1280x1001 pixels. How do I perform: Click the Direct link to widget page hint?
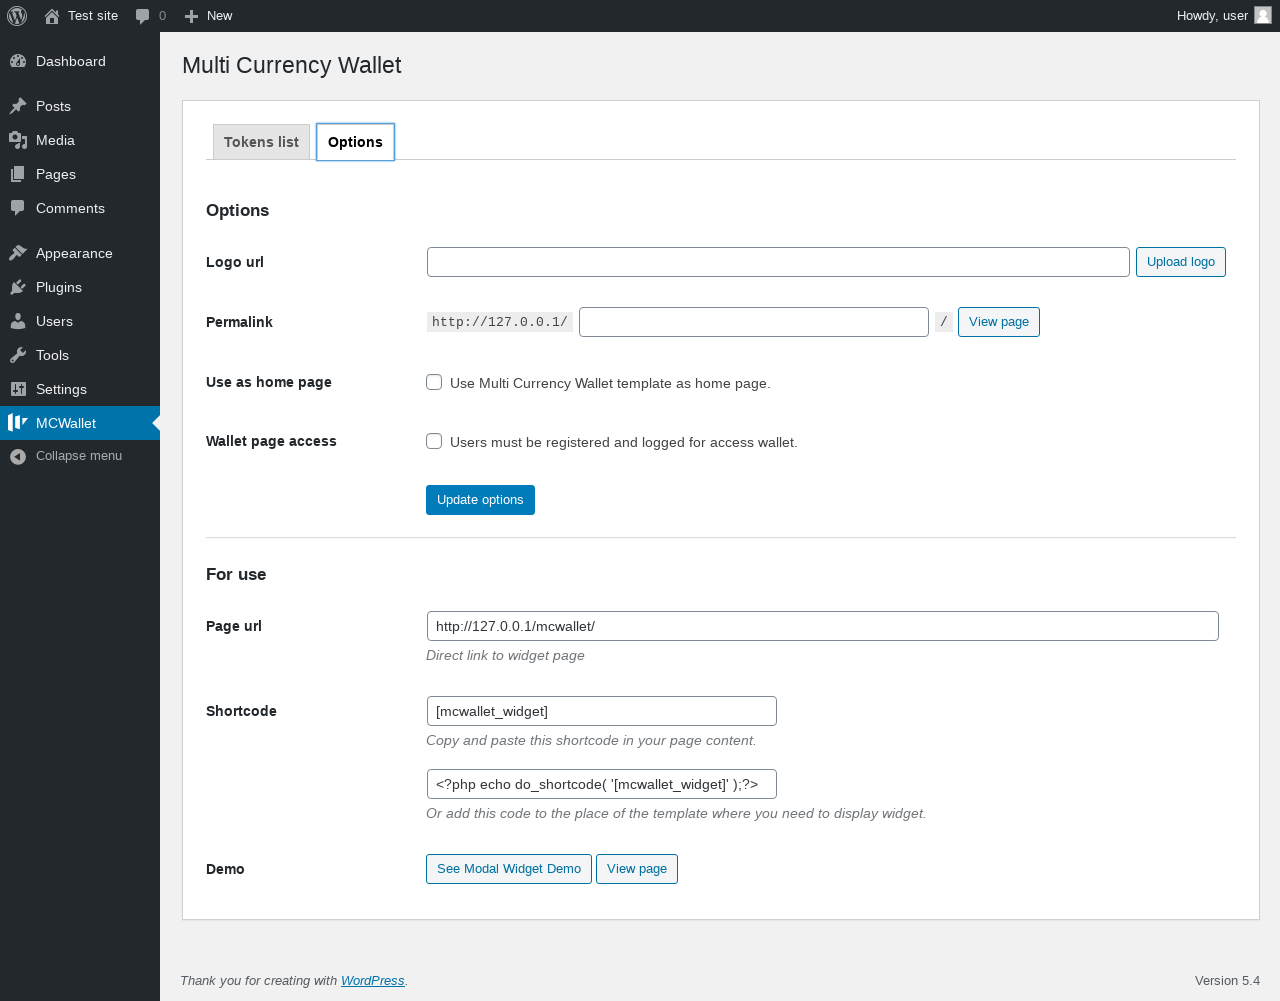coord(505,656)
